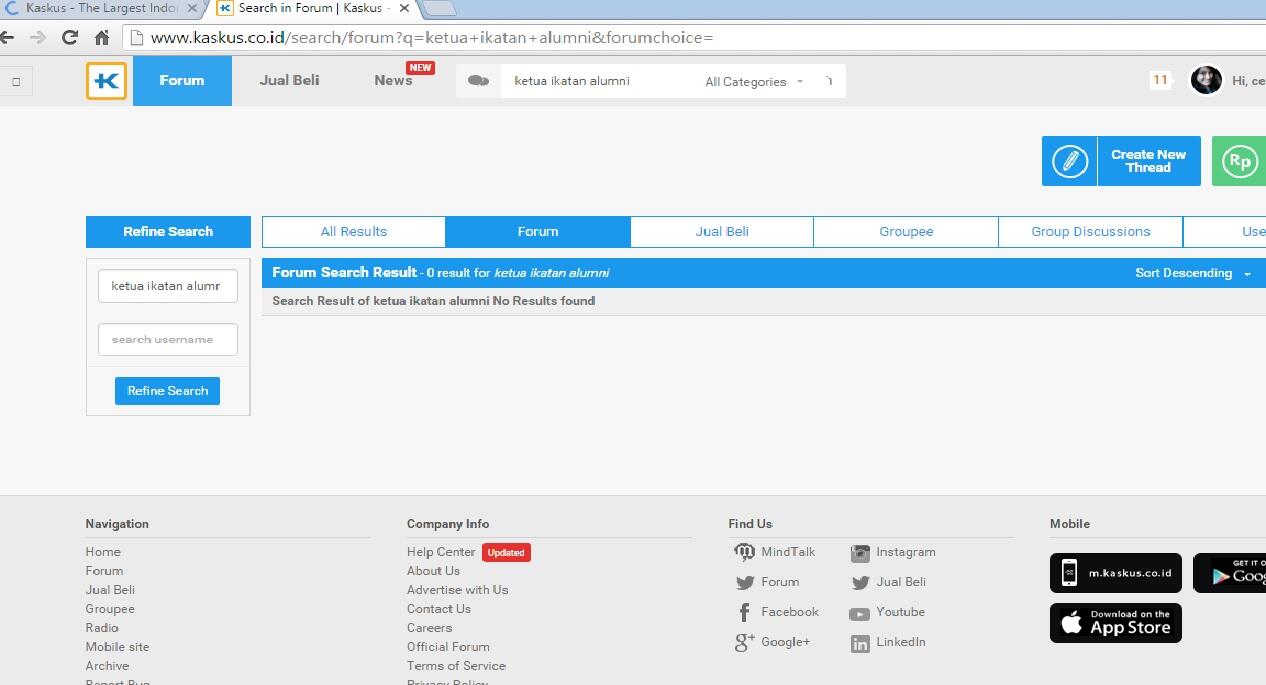Screen dimensions: 1266x685
Task: Click the Refine Search panel header
Action: click(168, 232)
